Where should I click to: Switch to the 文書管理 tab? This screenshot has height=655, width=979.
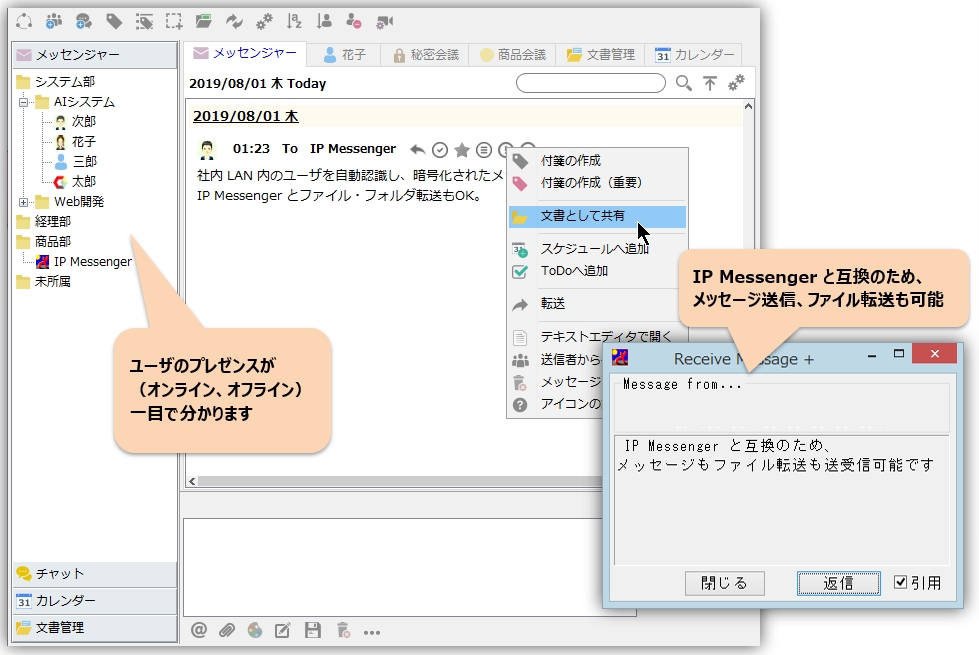[x=601, y=55]
